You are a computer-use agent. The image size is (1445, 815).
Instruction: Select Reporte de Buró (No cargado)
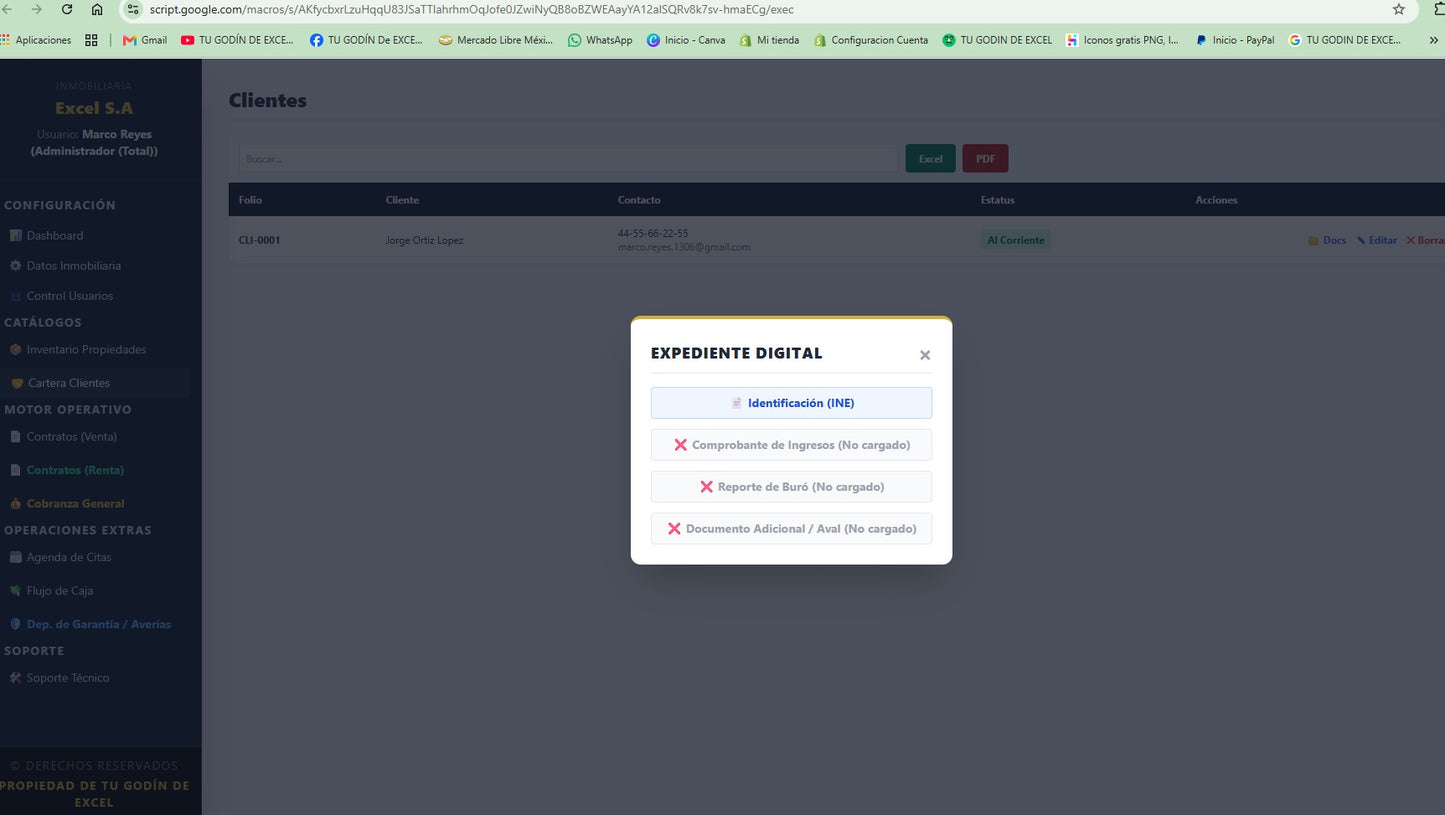791,487
